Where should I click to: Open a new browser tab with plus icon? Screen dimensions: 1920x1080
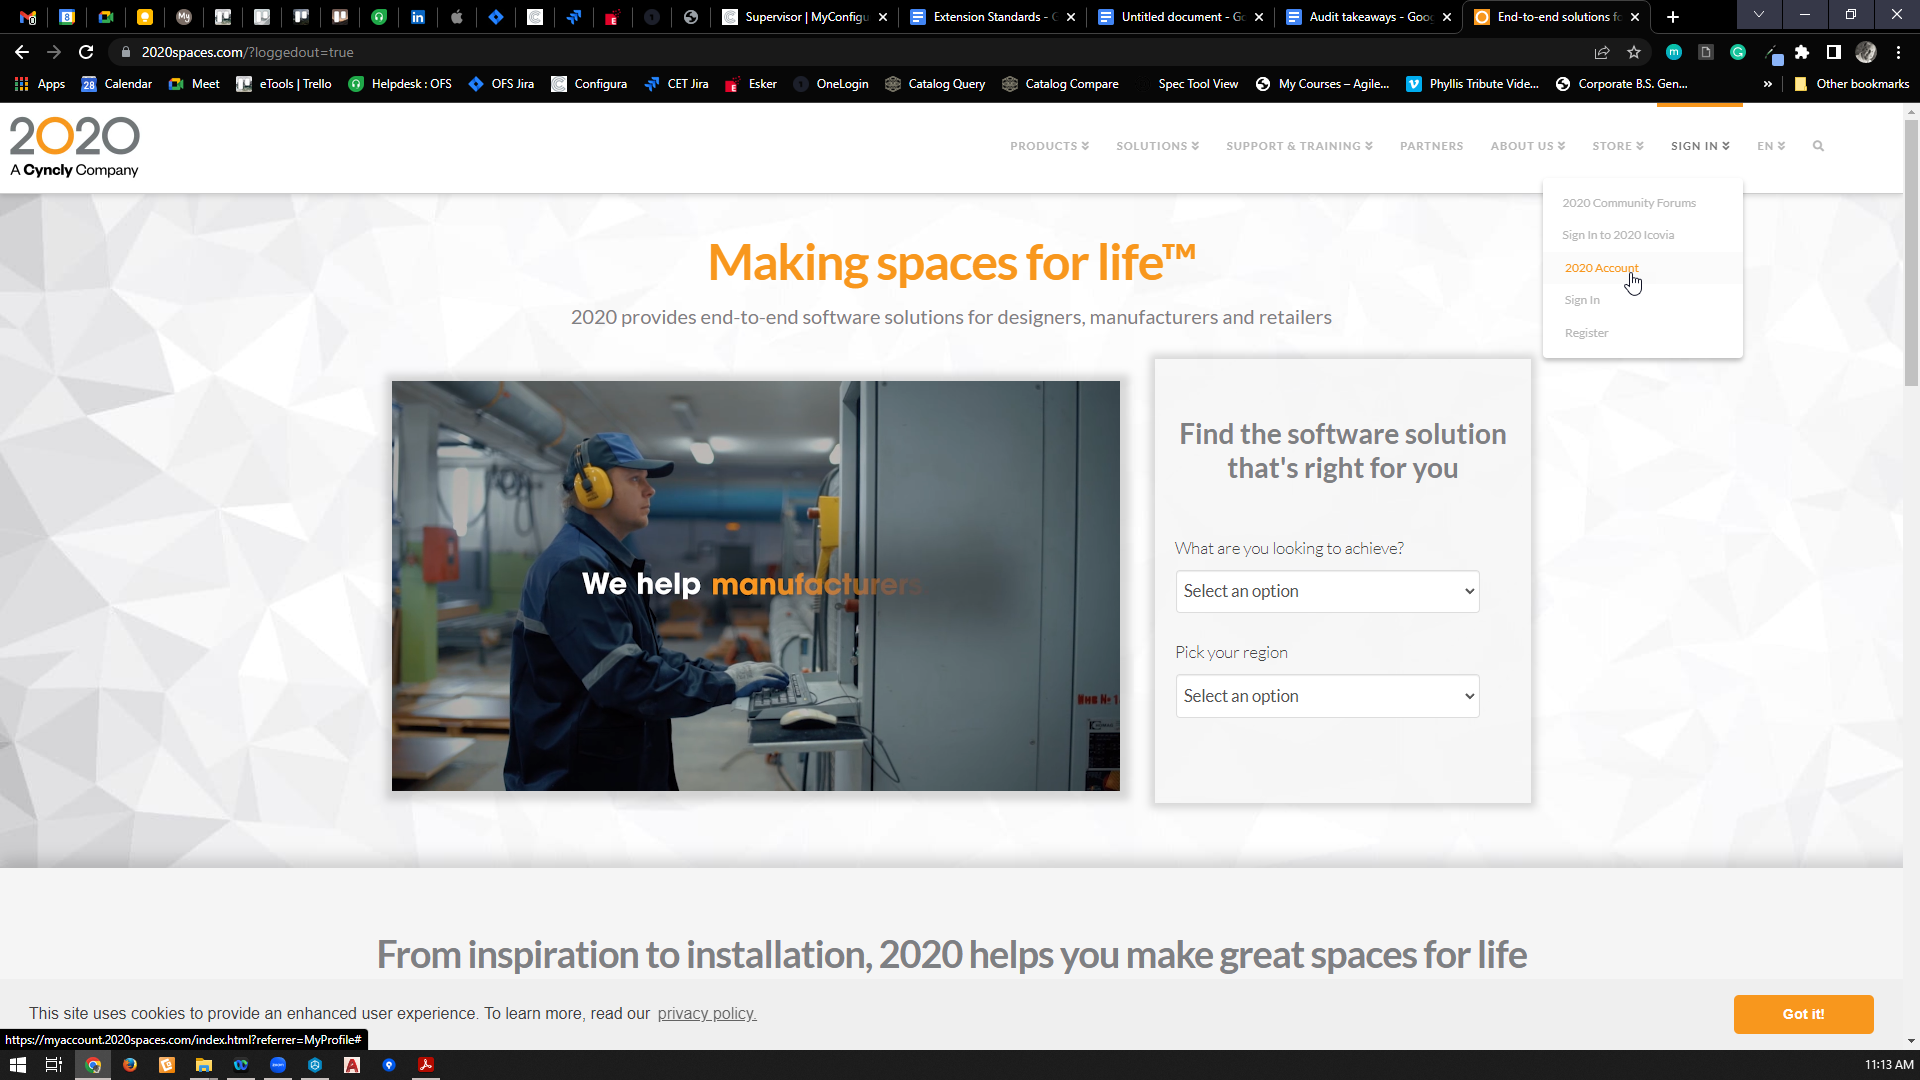pos(1673,17)
